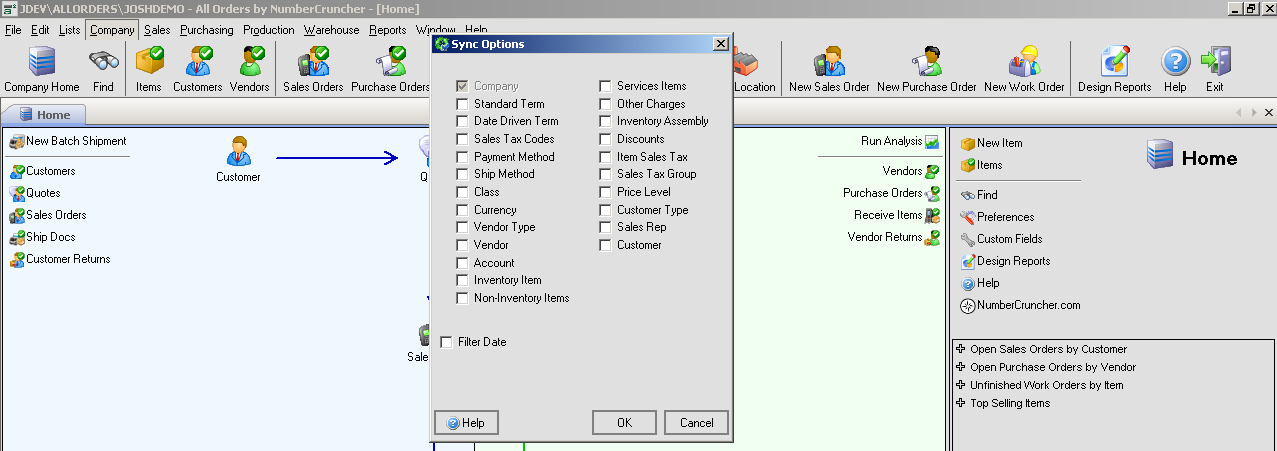Image resolution: width=1277 pixels, height=451 pixels.
Task: Enable the Standard Term checkbox
Action: coord(462,104)
